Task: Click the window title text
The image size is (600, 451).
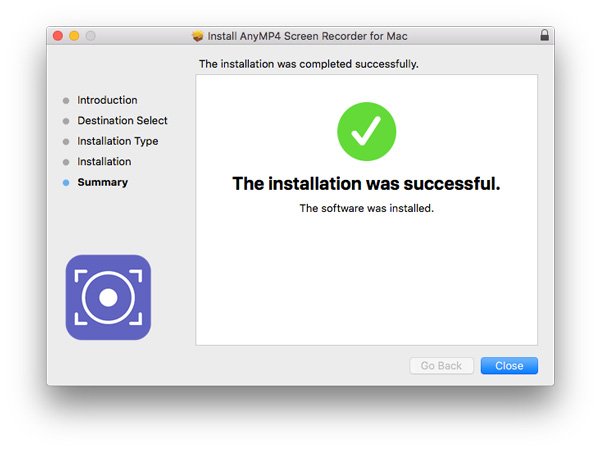Action: click(x=307, y=36)
